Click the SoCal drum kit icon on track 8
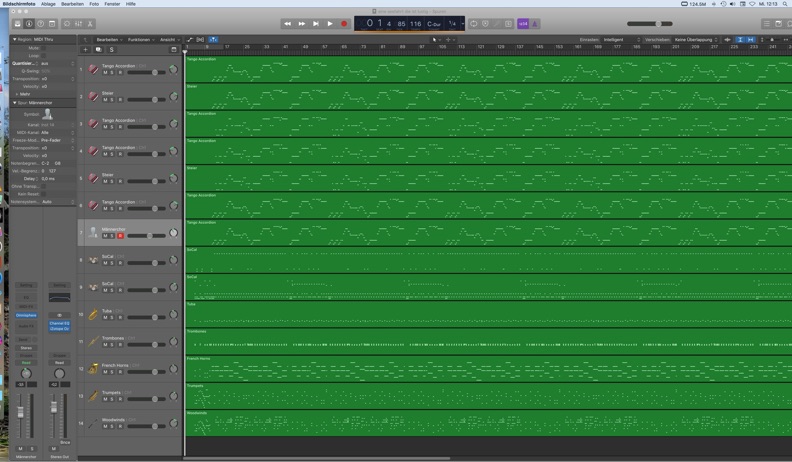 pos(93,260)
